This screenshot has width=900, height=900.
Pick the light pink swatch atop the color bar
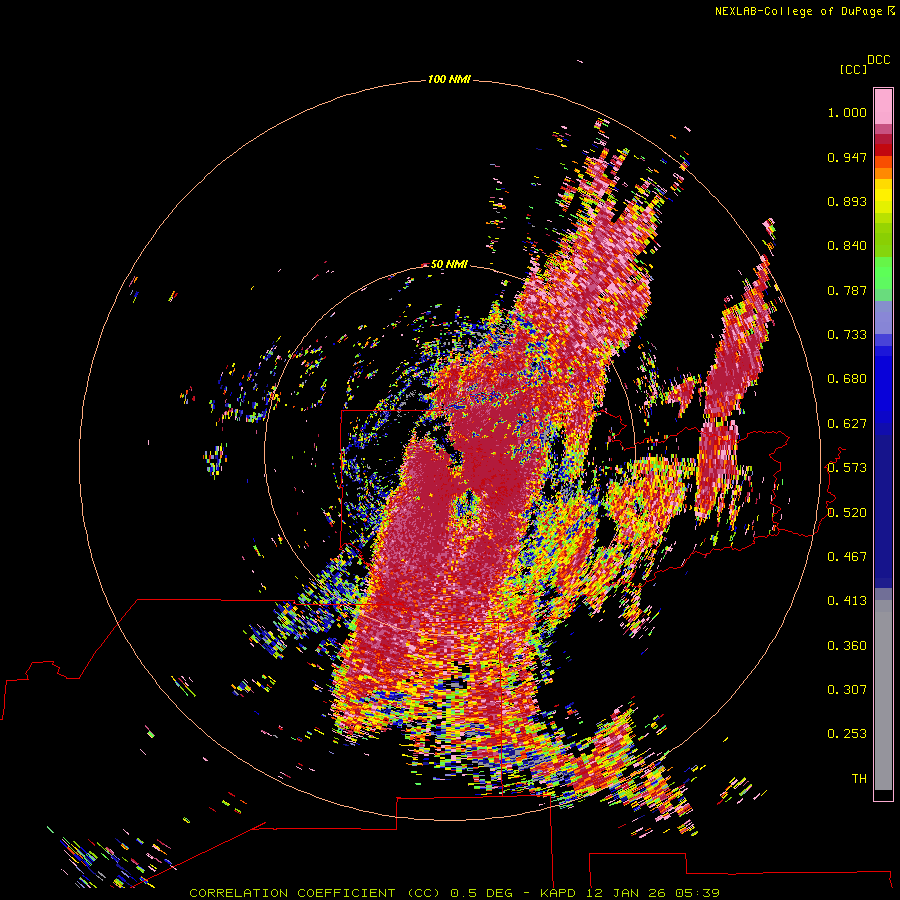click(x=883, y=107)
